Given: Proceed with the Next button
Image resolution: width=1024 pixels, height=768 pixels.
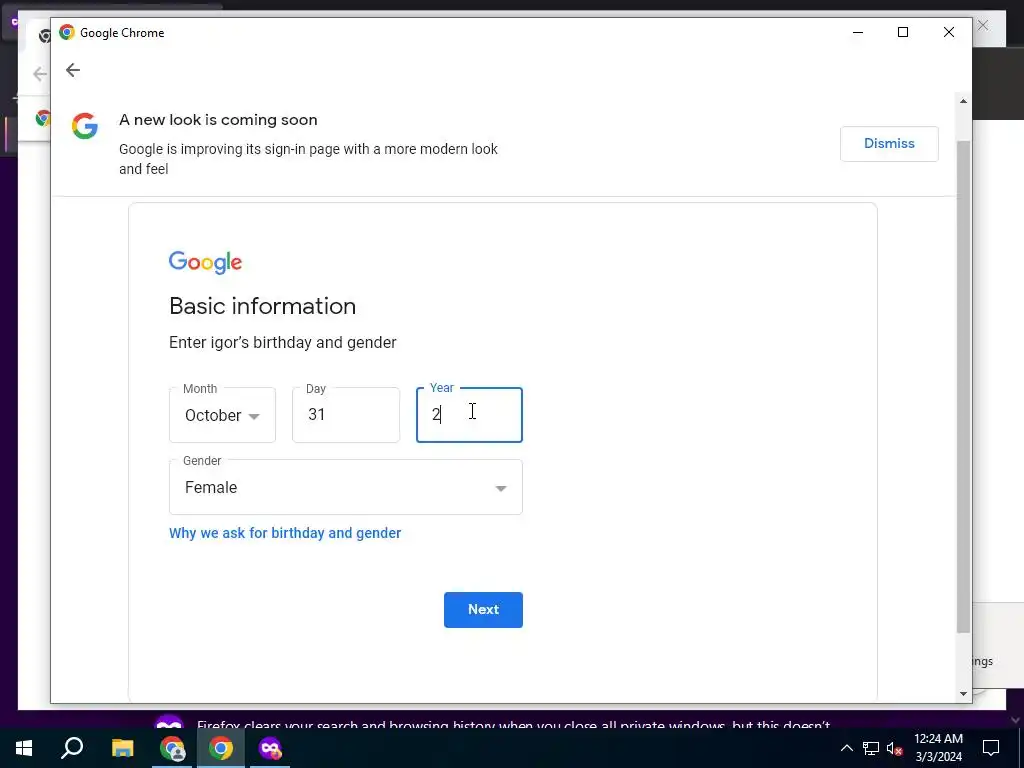Looking at the screenshot, I should (483, 609).
